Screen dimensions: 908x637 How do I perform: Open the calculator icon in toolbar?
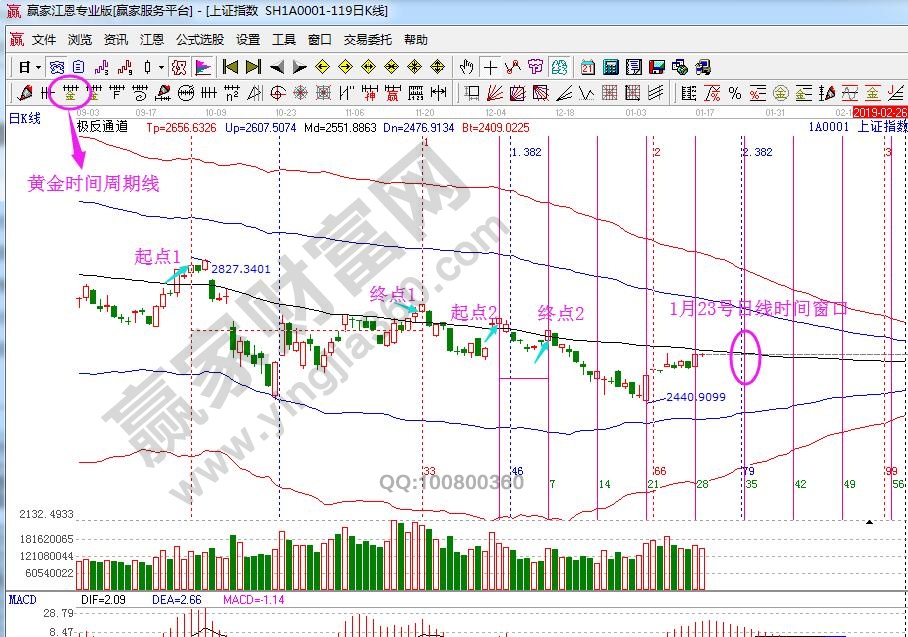pyautogui.click(x=610, y=67)
